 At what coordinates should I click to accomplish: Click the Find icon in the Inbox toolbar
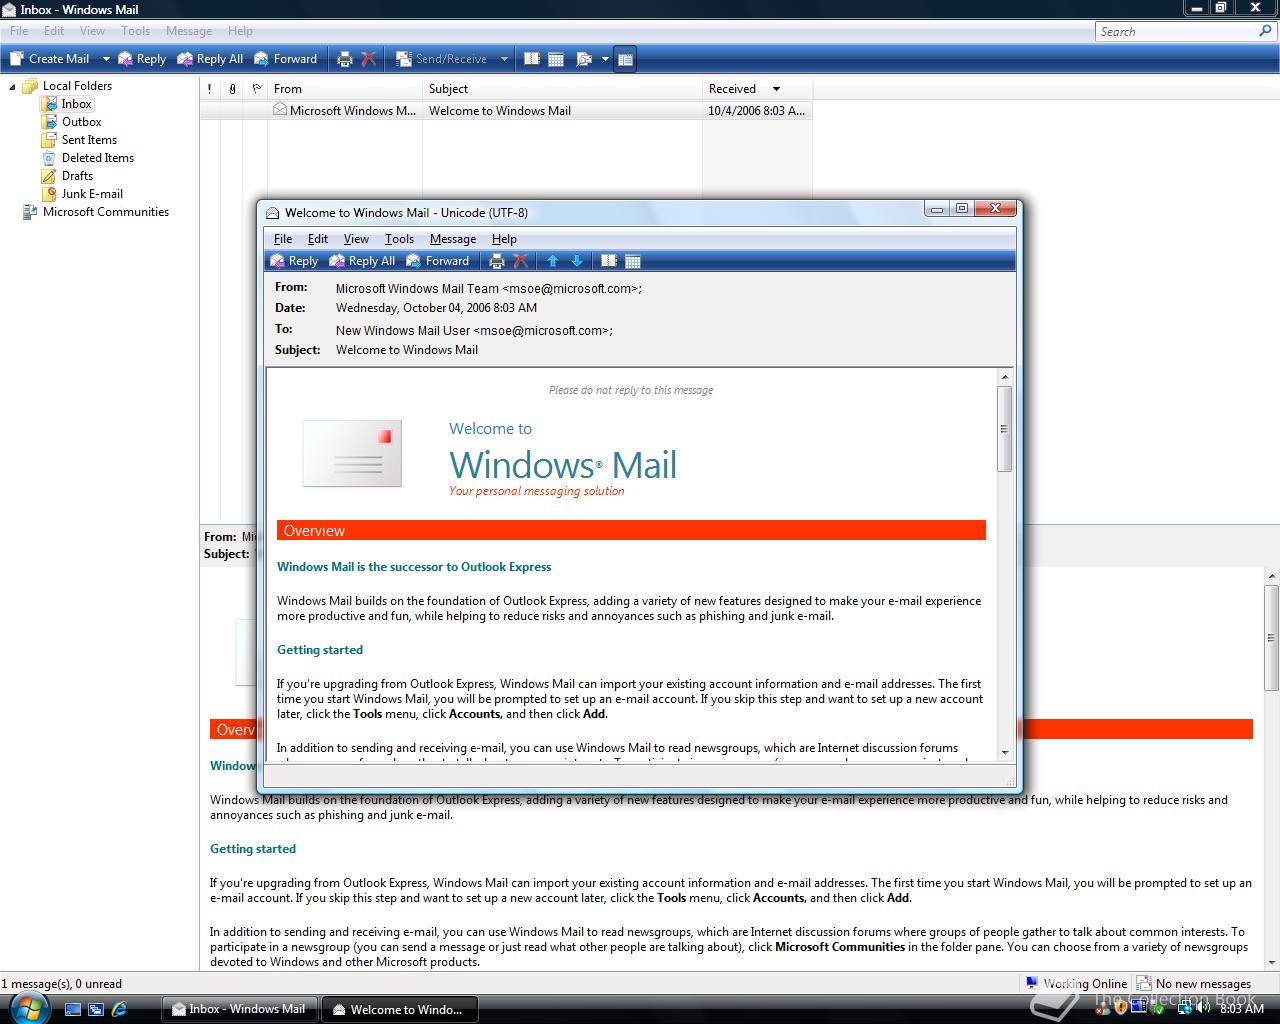(584, 59)
